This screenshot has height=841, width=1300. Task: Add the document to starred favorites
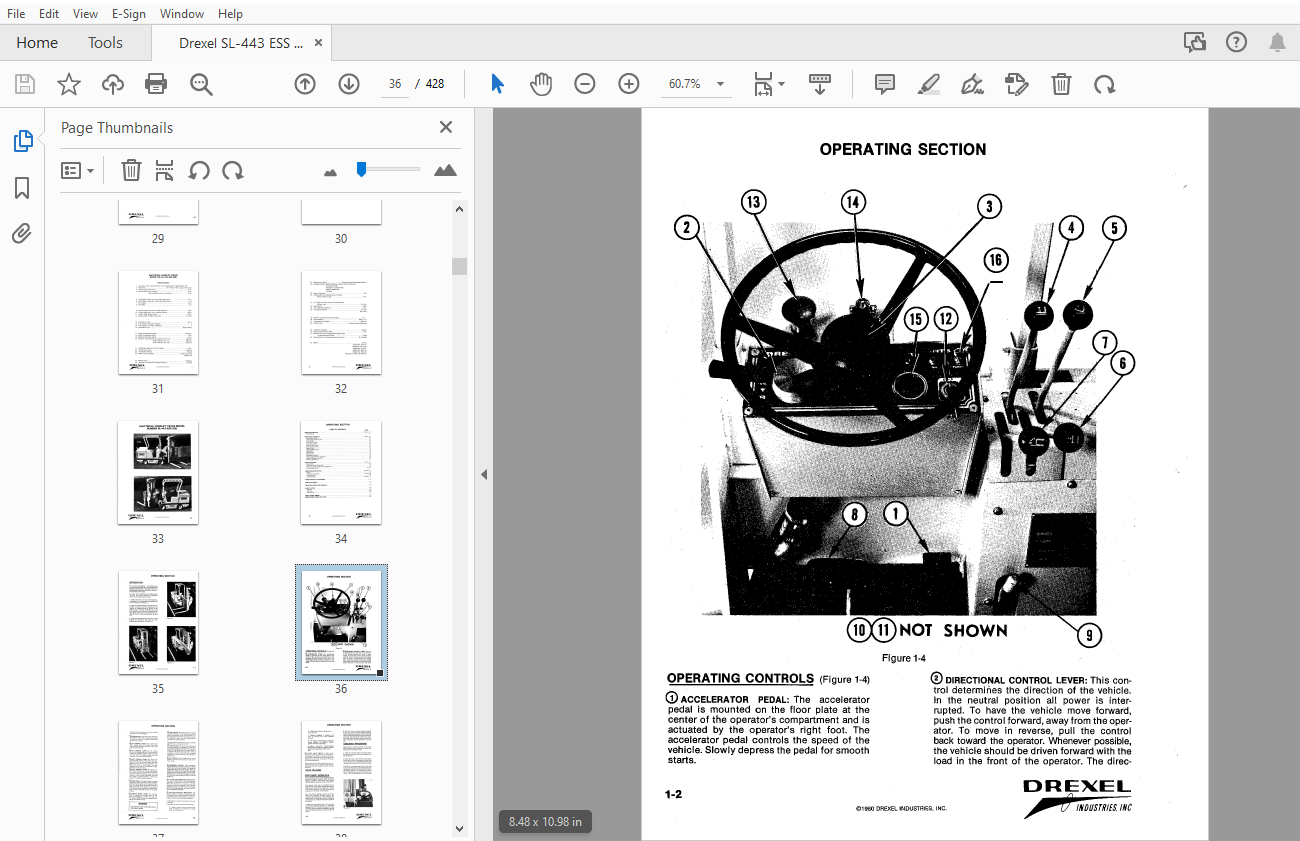(68, 84)
